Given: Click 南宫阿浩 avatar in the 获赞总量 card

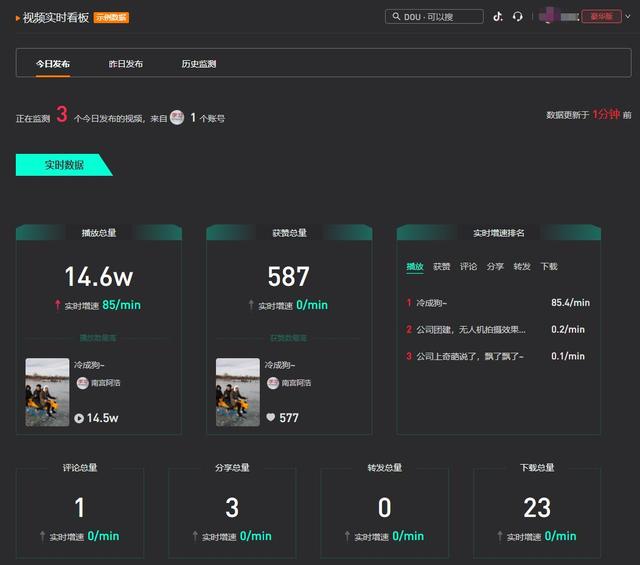Looking at the screenshot, I should coord(272,383).
